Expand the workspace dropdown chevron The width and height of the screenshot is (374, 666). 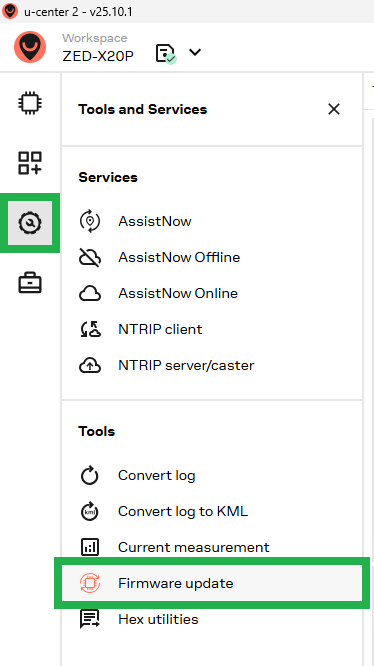point(195,53)
